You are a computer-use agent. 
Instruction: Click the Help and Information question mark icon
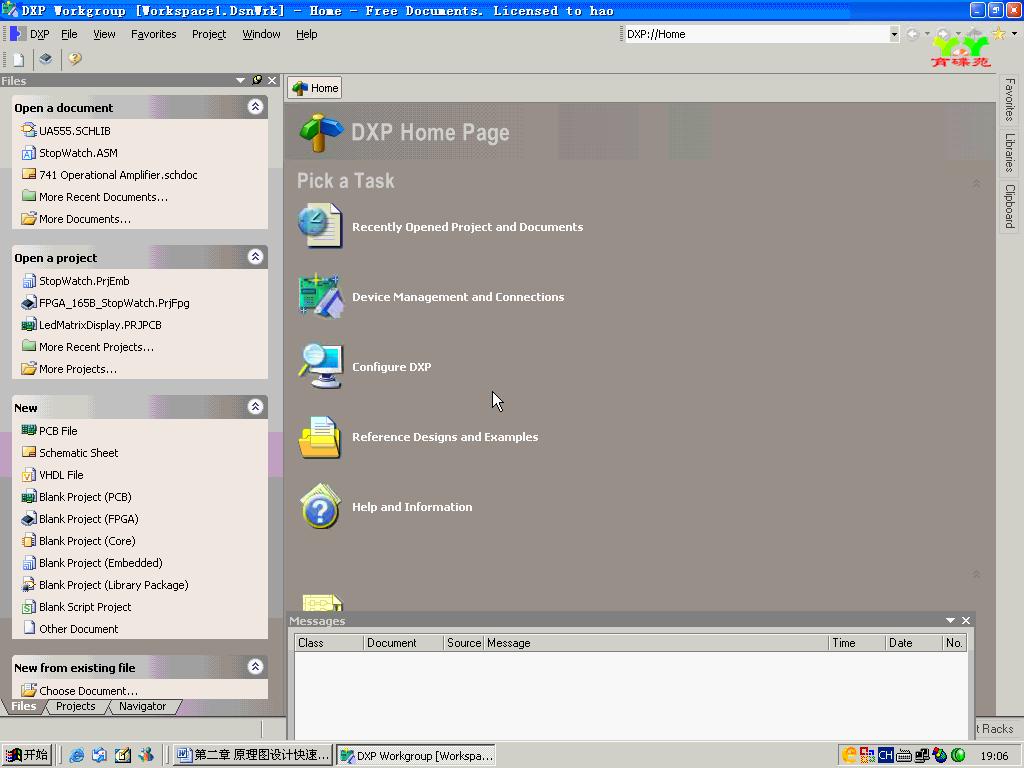pyautogui.click(x=320, y=506)
